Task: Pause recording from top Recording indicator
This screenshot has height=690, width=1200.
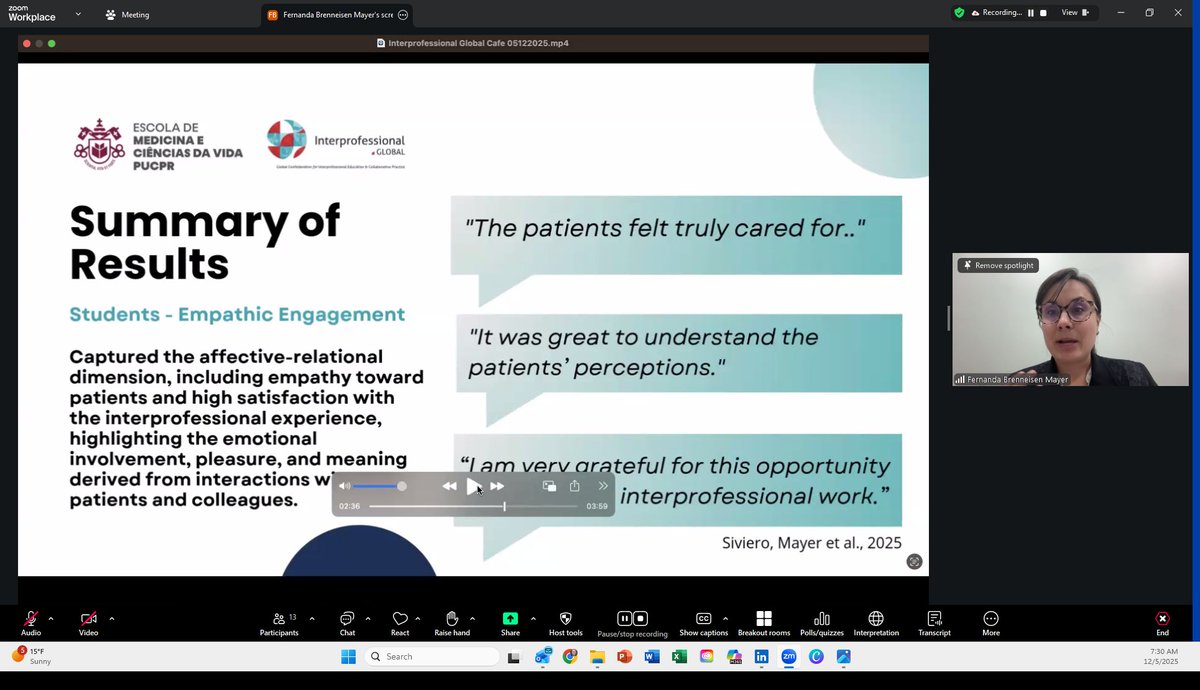Action: click(1031, 13)
